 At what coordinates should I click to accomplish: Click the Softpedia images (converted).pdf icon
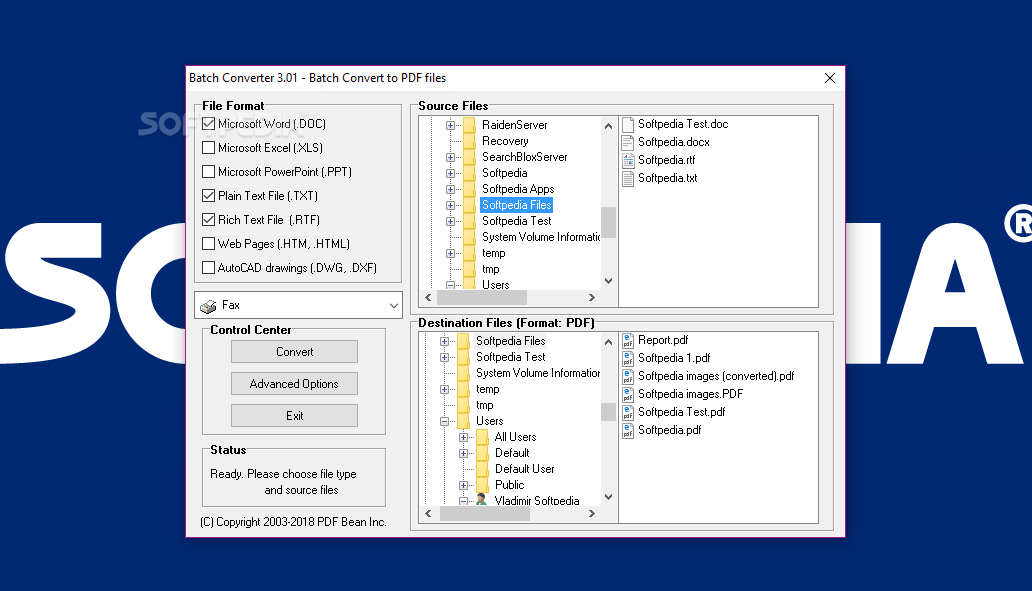(x=628, y=376)
